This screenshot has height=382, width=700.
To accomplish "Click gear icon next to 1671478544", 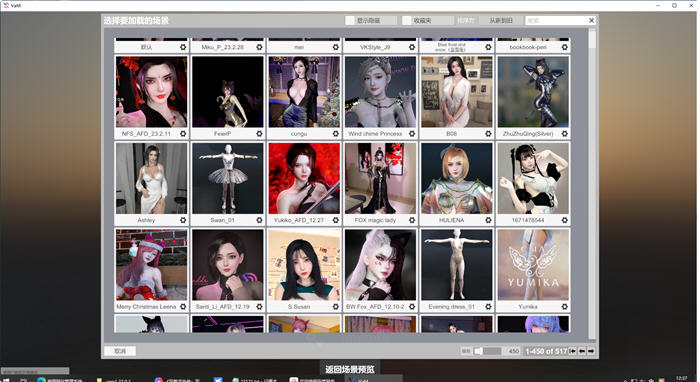I will point(565,220).
